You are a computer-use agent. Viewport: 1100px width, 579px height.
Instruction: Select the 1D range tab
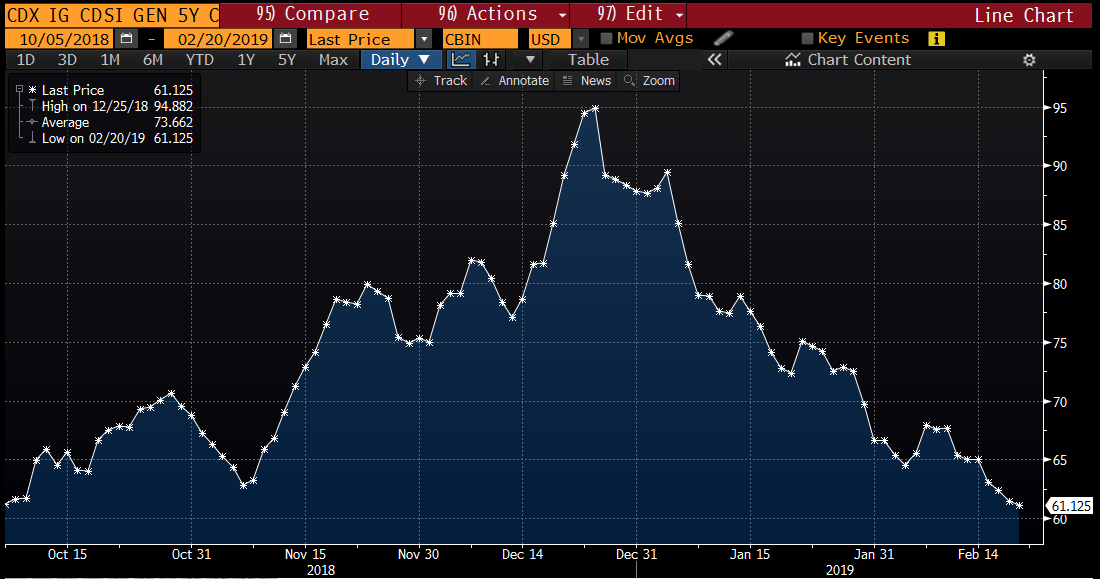point(26,60)
